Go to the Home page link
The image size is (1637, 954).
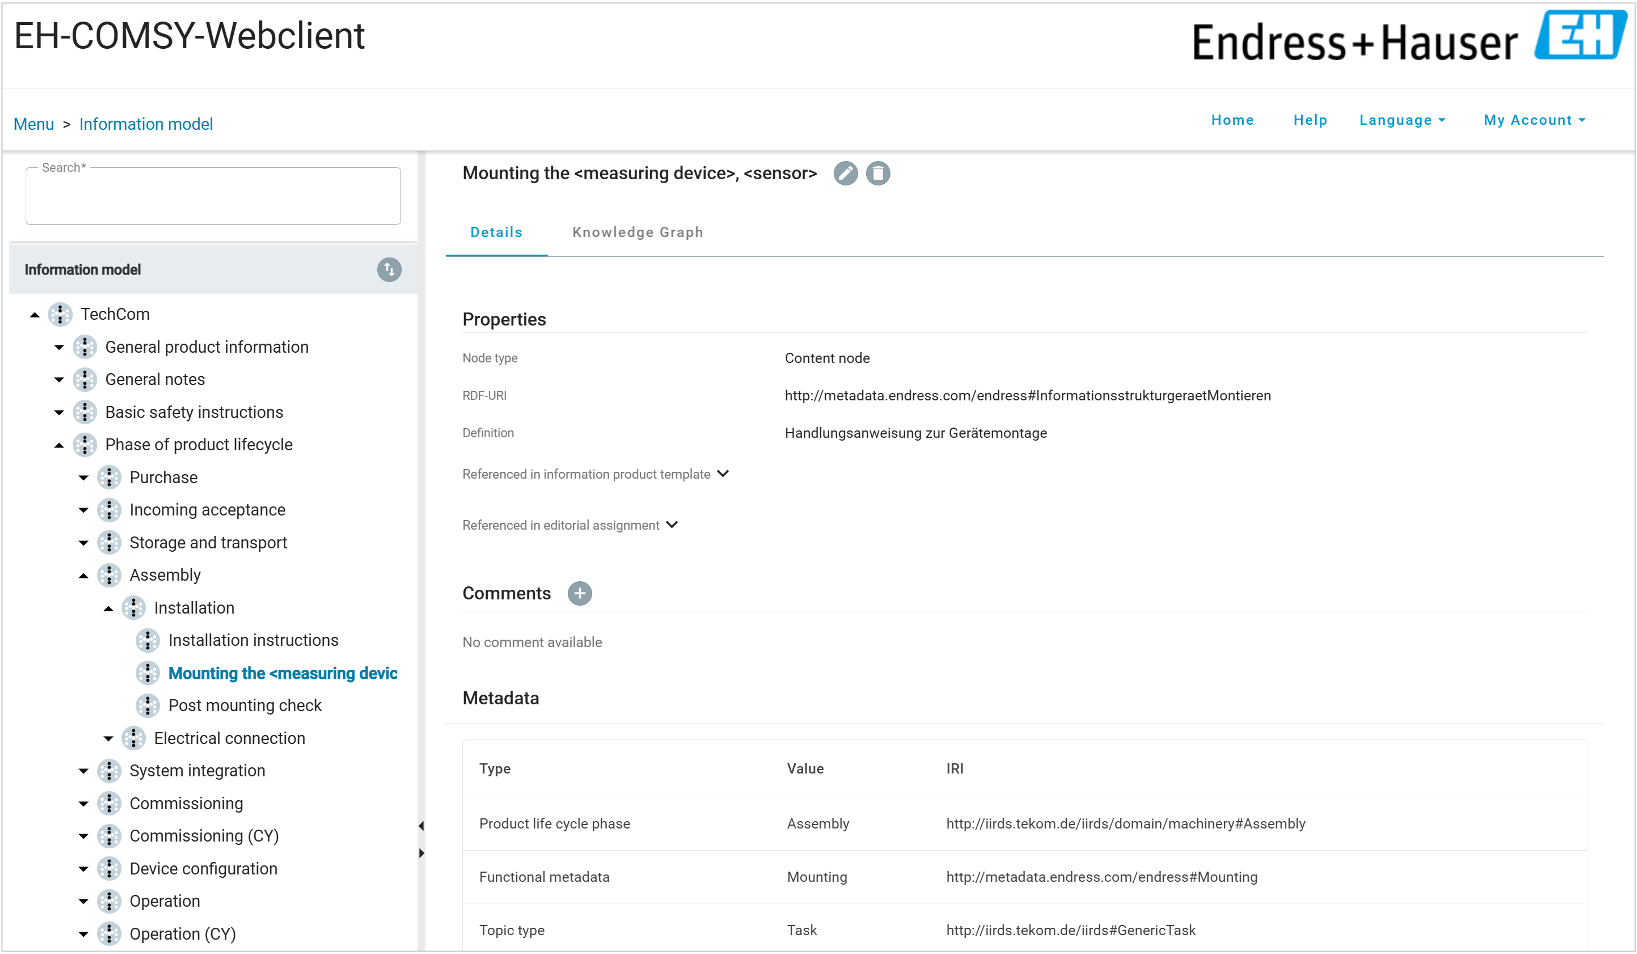tap(1232, 120)
